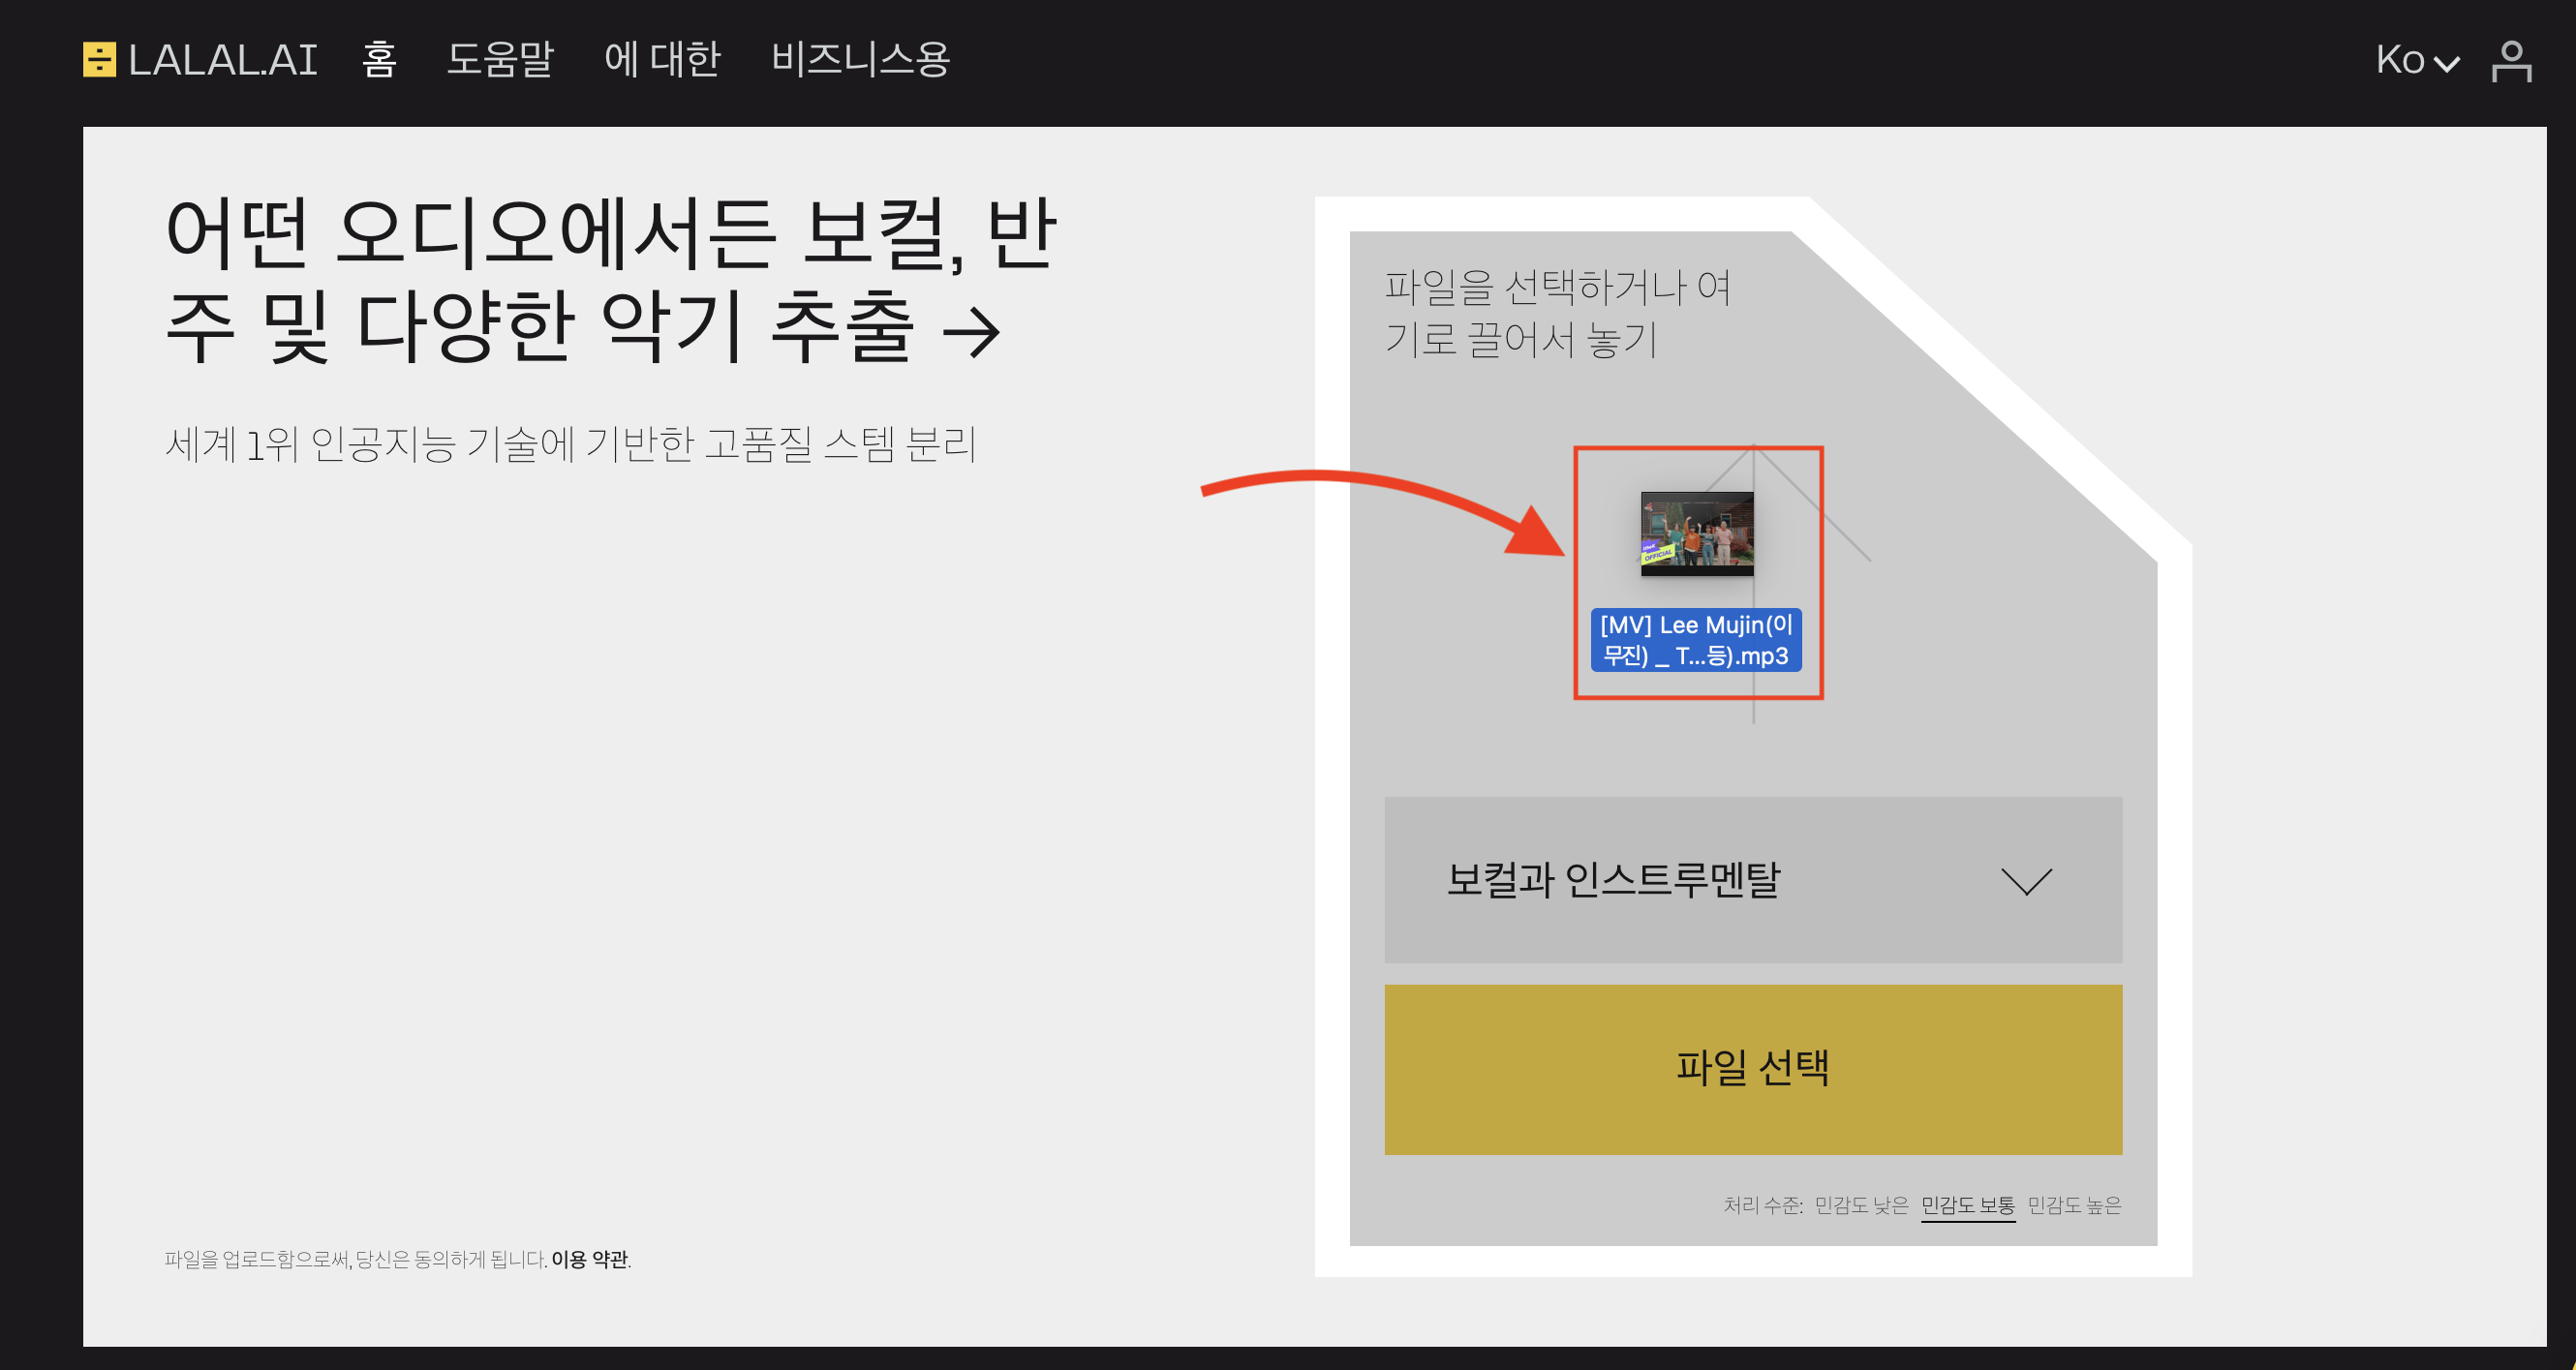The width and height of the screenshot is (2576, 1370).
Task: Click the yellow LALAL.AI logo icon
Action: (x=99, y=60)
